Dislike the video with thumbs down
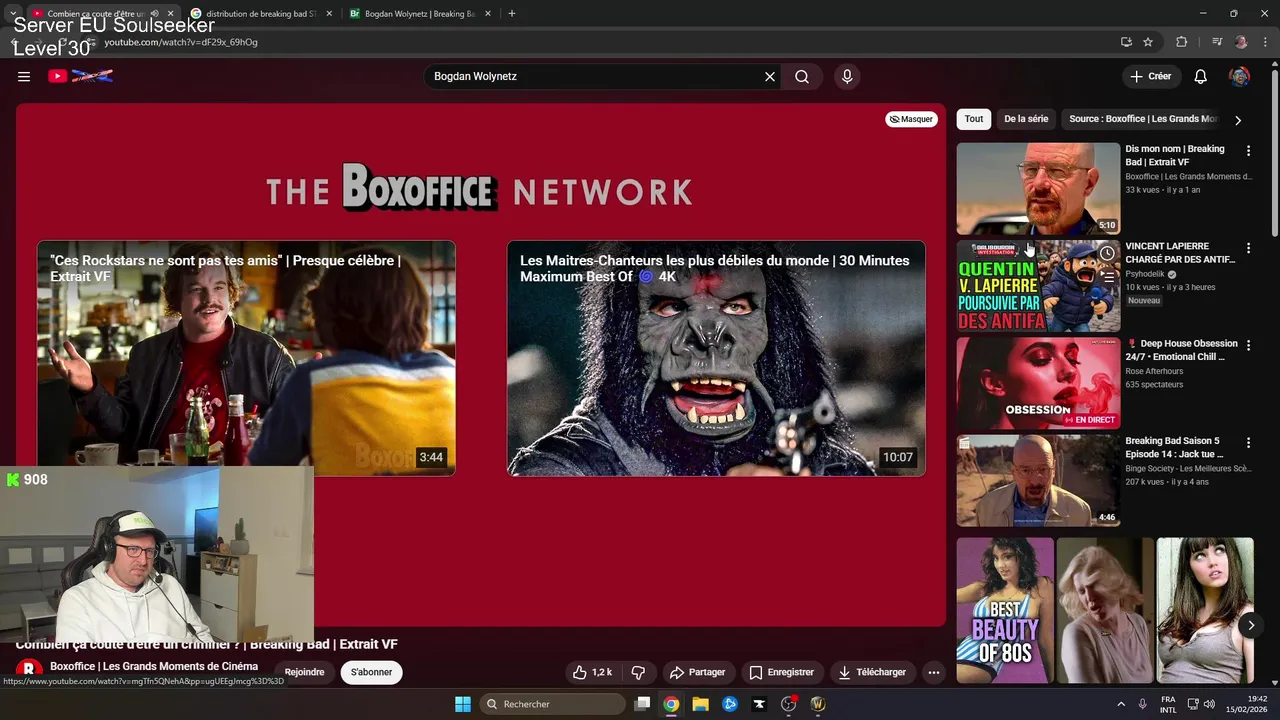This screenshot has height=720, width=1280. (638, 672)
